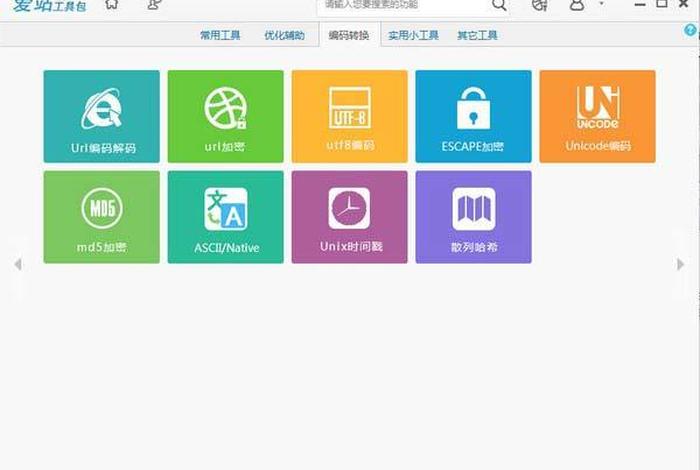Go to previous page with left arrow
Screen dimensions: 700x470
tap(18, 264)
